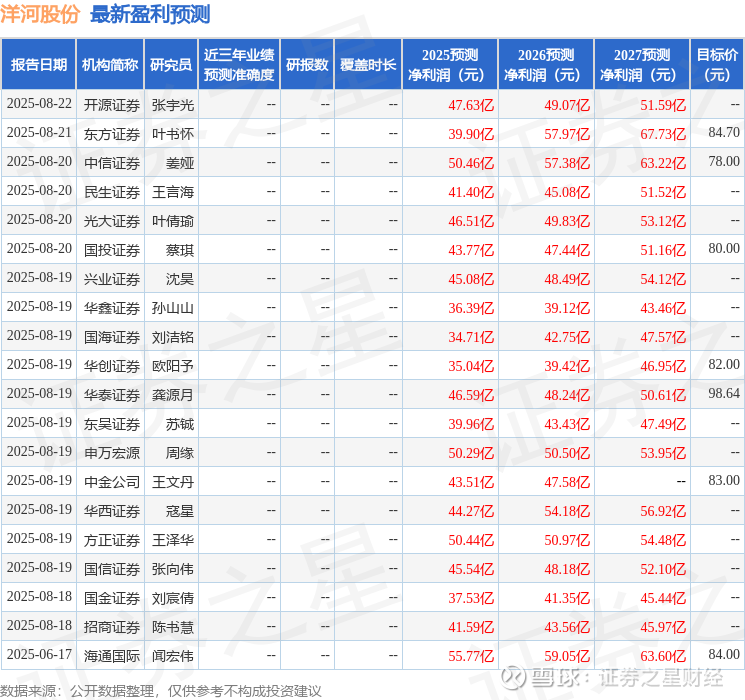Select the 中金公司 institution cell
The image size is (745, 700).
(x=112, y=482)
